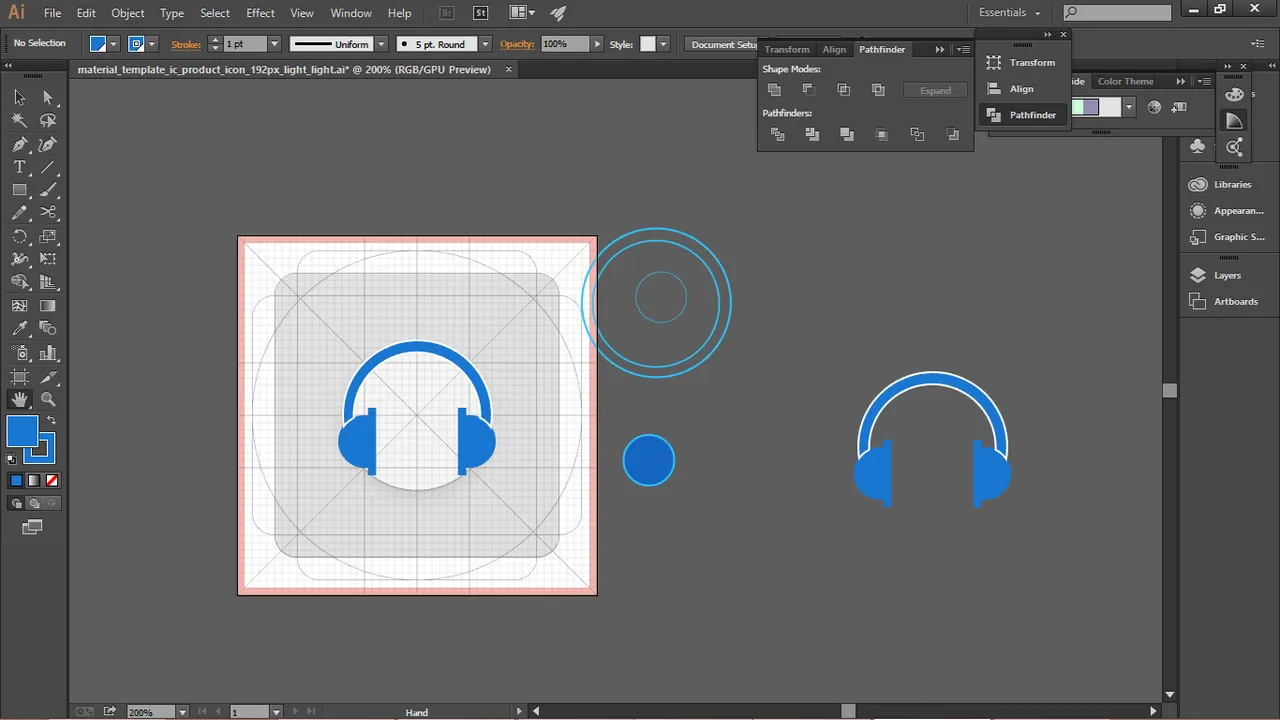Switch to the Align tab
The image size is (1280, 720).
[834, 49]
